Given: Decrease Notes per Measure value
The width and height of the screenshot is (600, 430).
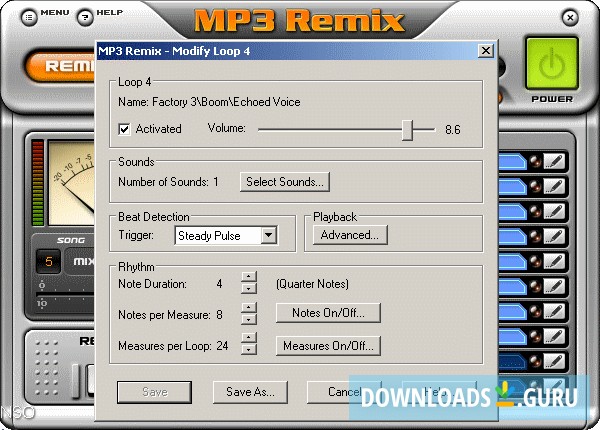Looking at the screenshot, I should tap(249, 319).
